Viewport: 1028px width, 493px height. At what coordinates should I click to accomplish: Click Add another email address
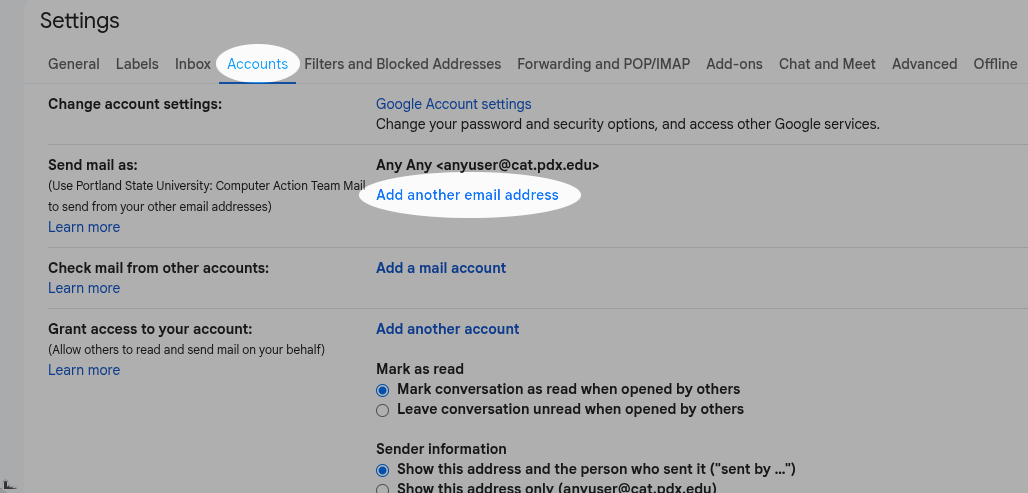pos(467,195)
